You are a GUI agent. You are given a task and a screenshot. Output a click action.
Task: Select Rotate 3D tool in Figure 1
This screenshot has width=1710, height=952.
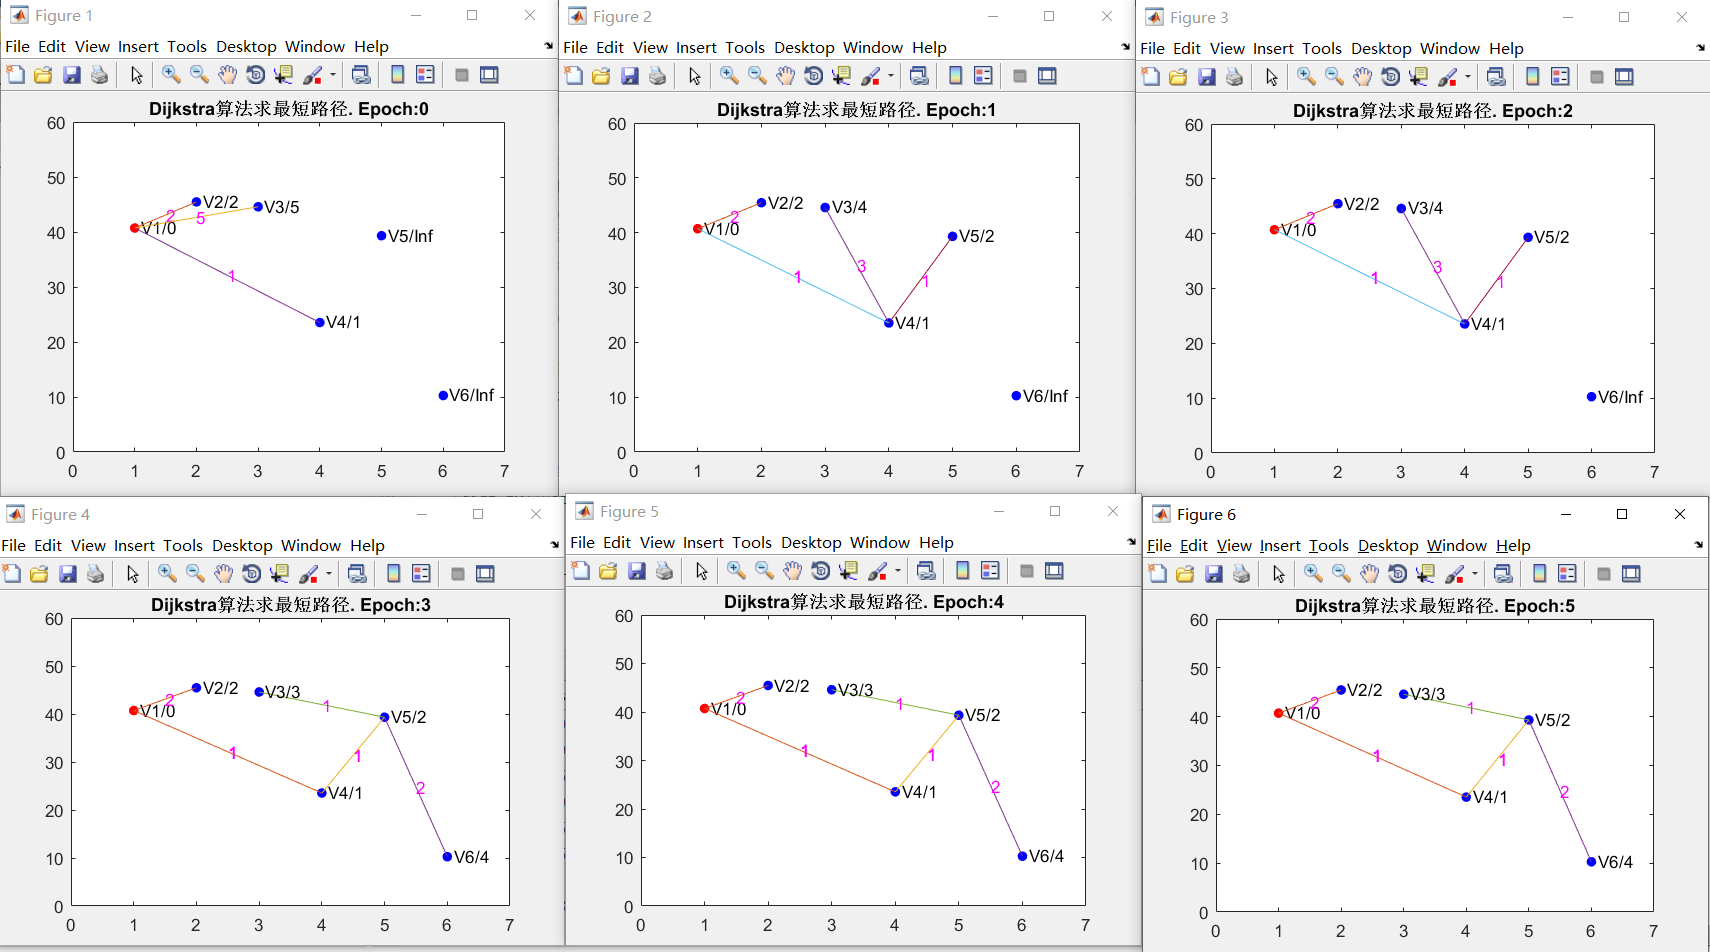[x=255, y=75]
